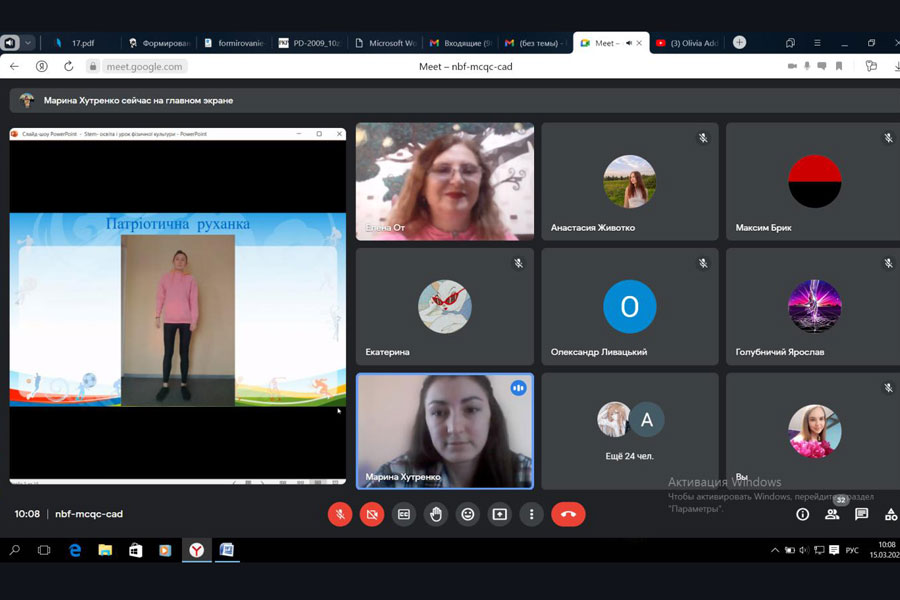Viewport: 900px width, 600px height.
Task: Open the activities icon in Meet
Action: (x=890, y=514)
